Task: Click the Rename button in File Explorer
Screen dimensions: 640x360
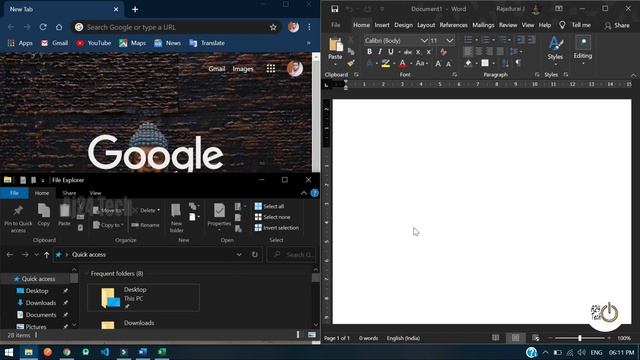Action: pyautogui.click(x=146, y=225)
